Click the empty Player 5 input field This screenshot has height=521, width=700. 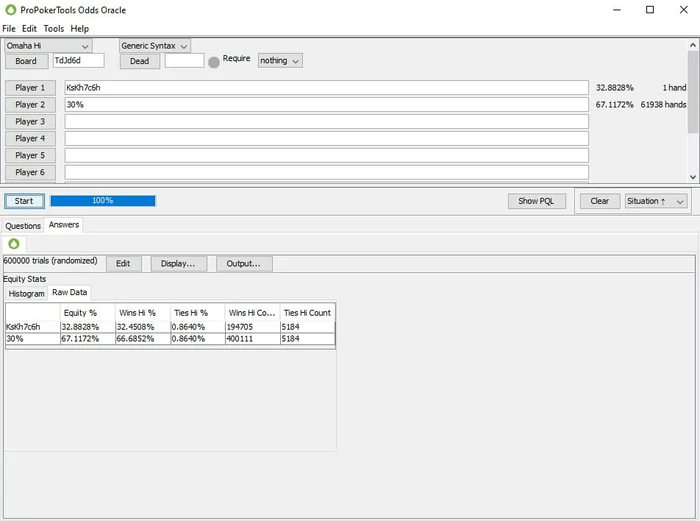[326, 155]
